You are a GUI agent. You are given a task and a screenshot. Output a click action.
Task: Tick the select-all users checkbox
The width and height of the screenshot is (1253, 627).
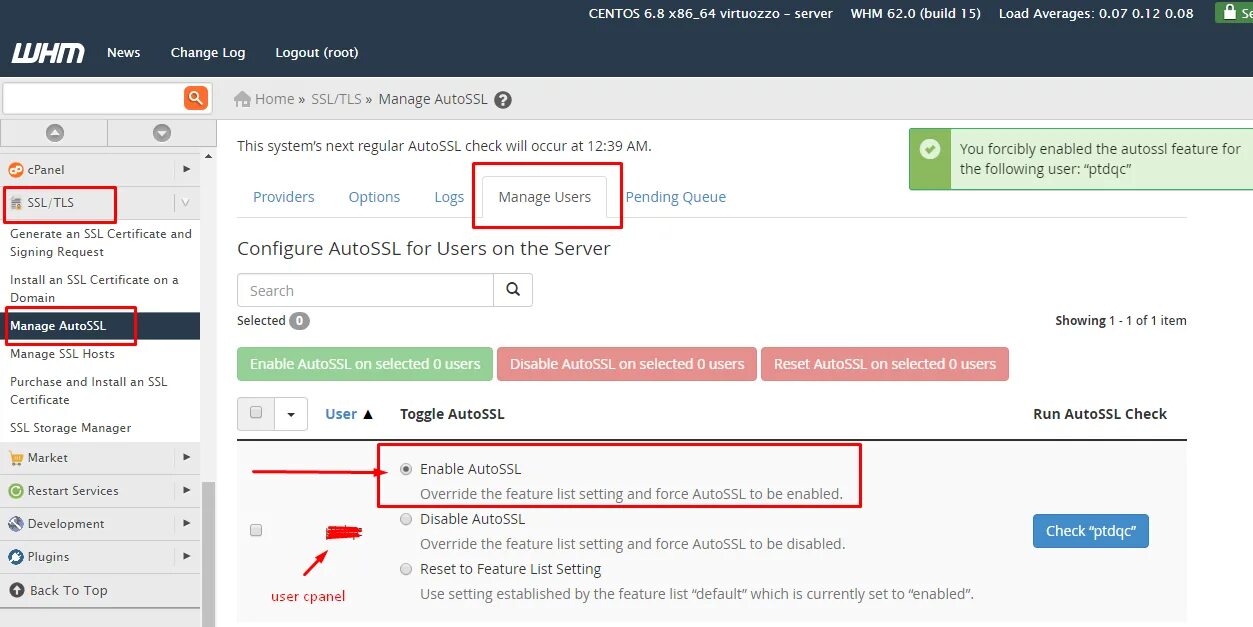point(256,412)
